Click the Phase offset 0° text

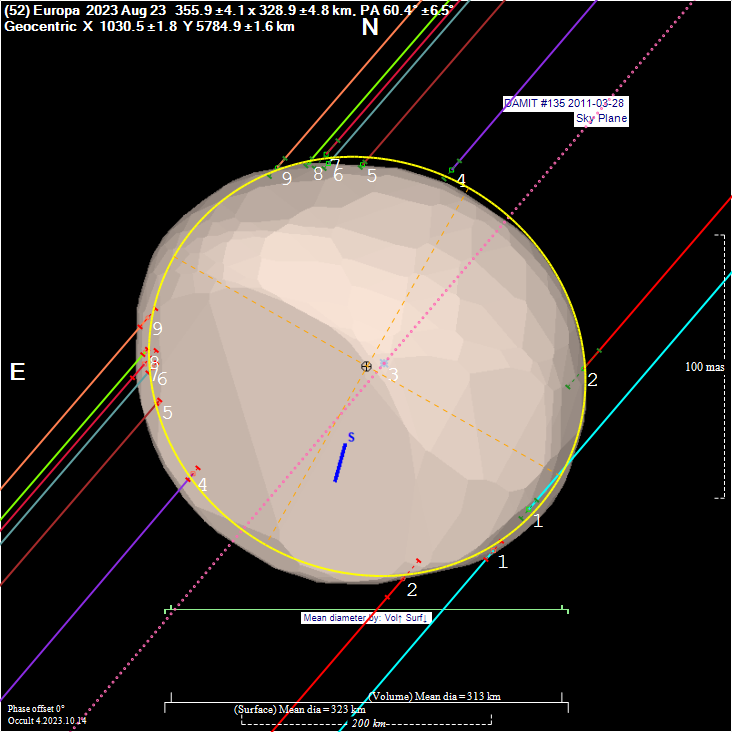tap(36, 708)
